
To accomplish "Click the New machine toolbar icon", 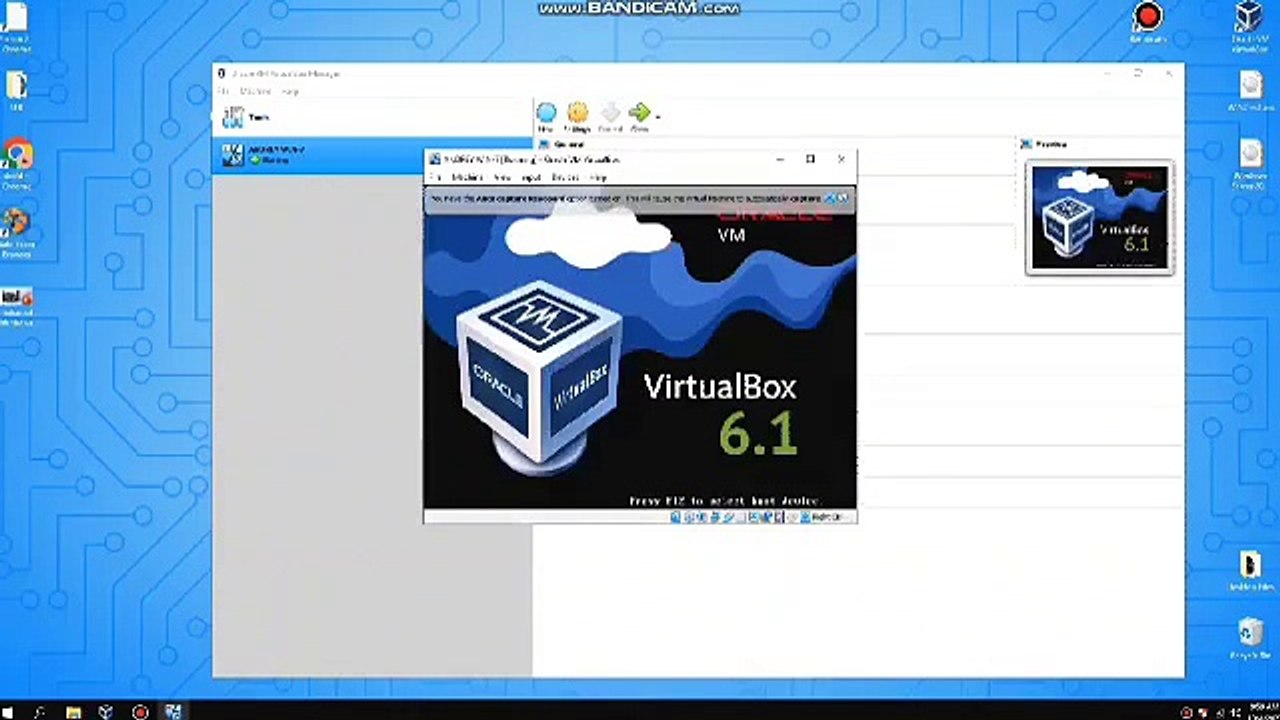I will [546, 117].
